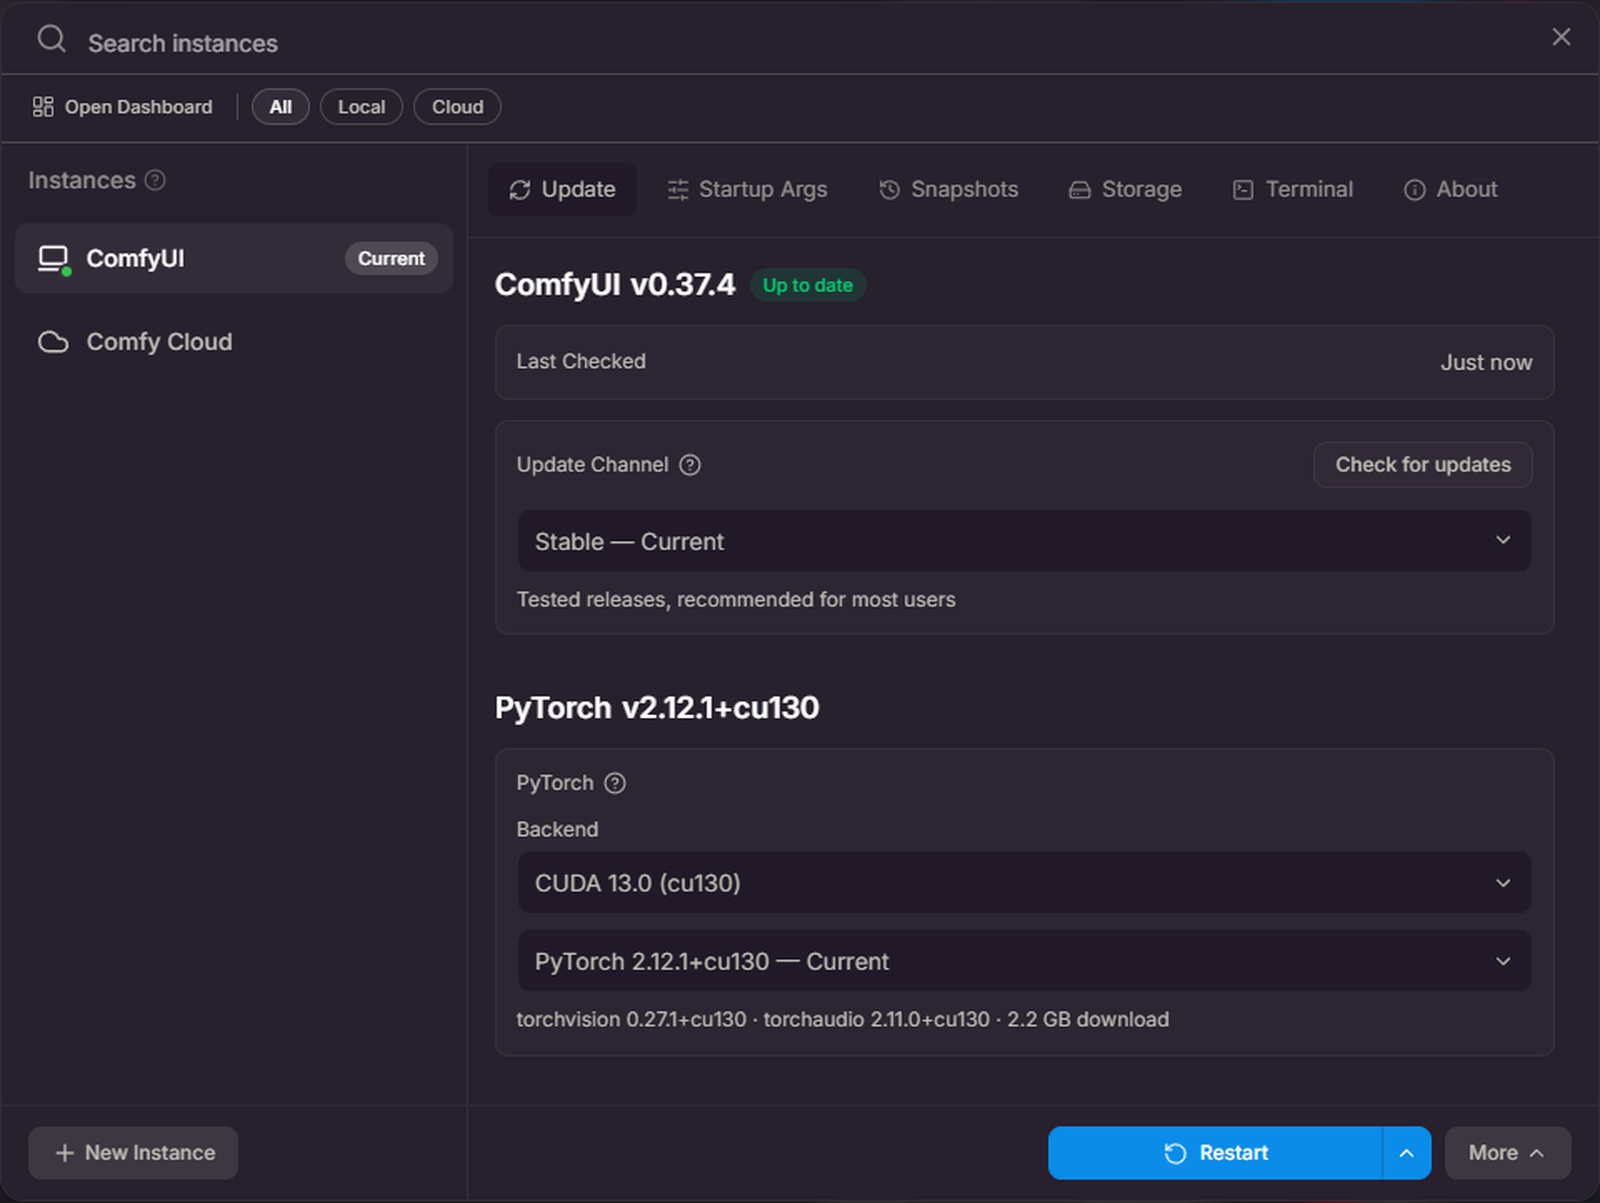The height and width of the screenshot is (1203, 1600).
Task: Expand the Restart options chevron
Action: point(1407,1153)
